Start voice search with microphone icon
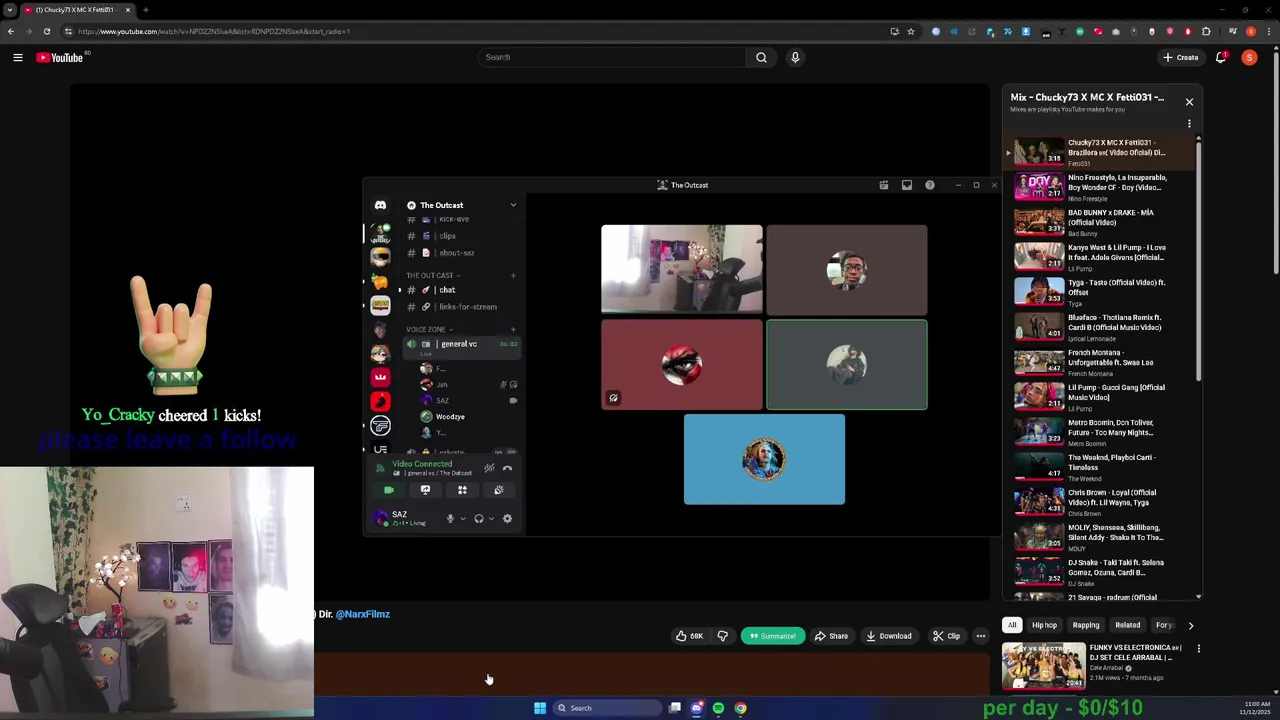The width and height of the screenshot is (1280, 720). pos(795,57)
